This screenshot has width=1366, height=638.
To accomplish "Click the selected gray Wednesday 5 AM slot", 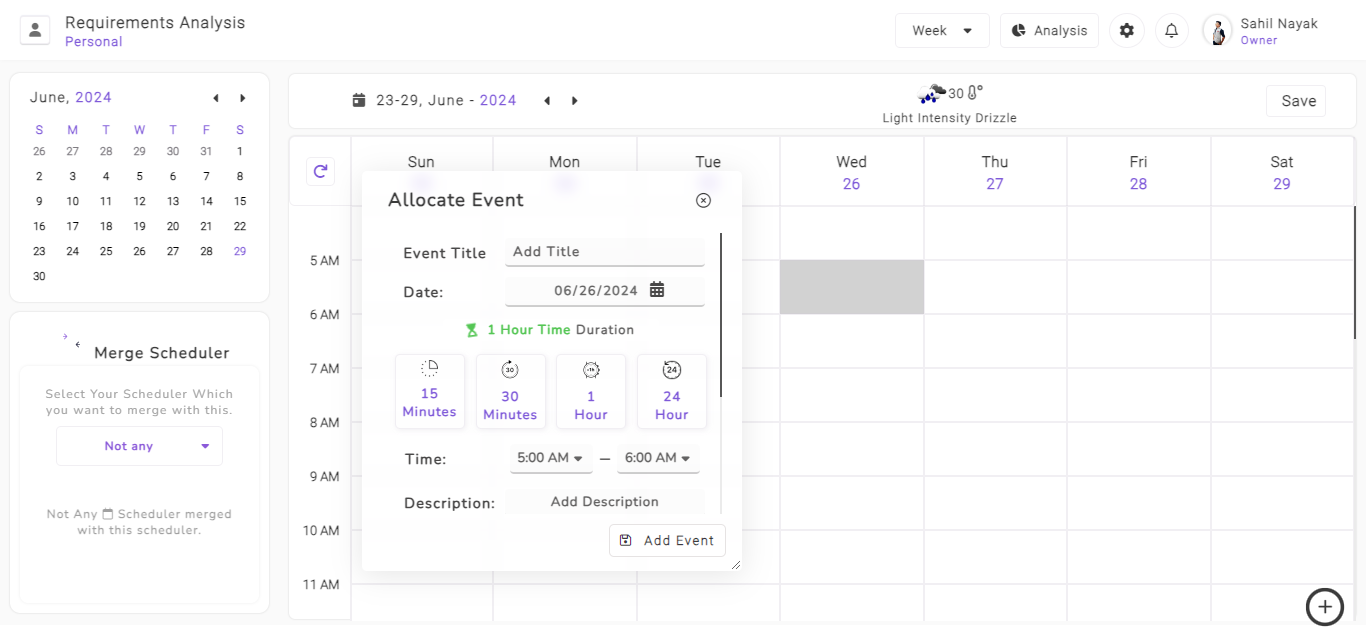I will click(x=852, y=287).
